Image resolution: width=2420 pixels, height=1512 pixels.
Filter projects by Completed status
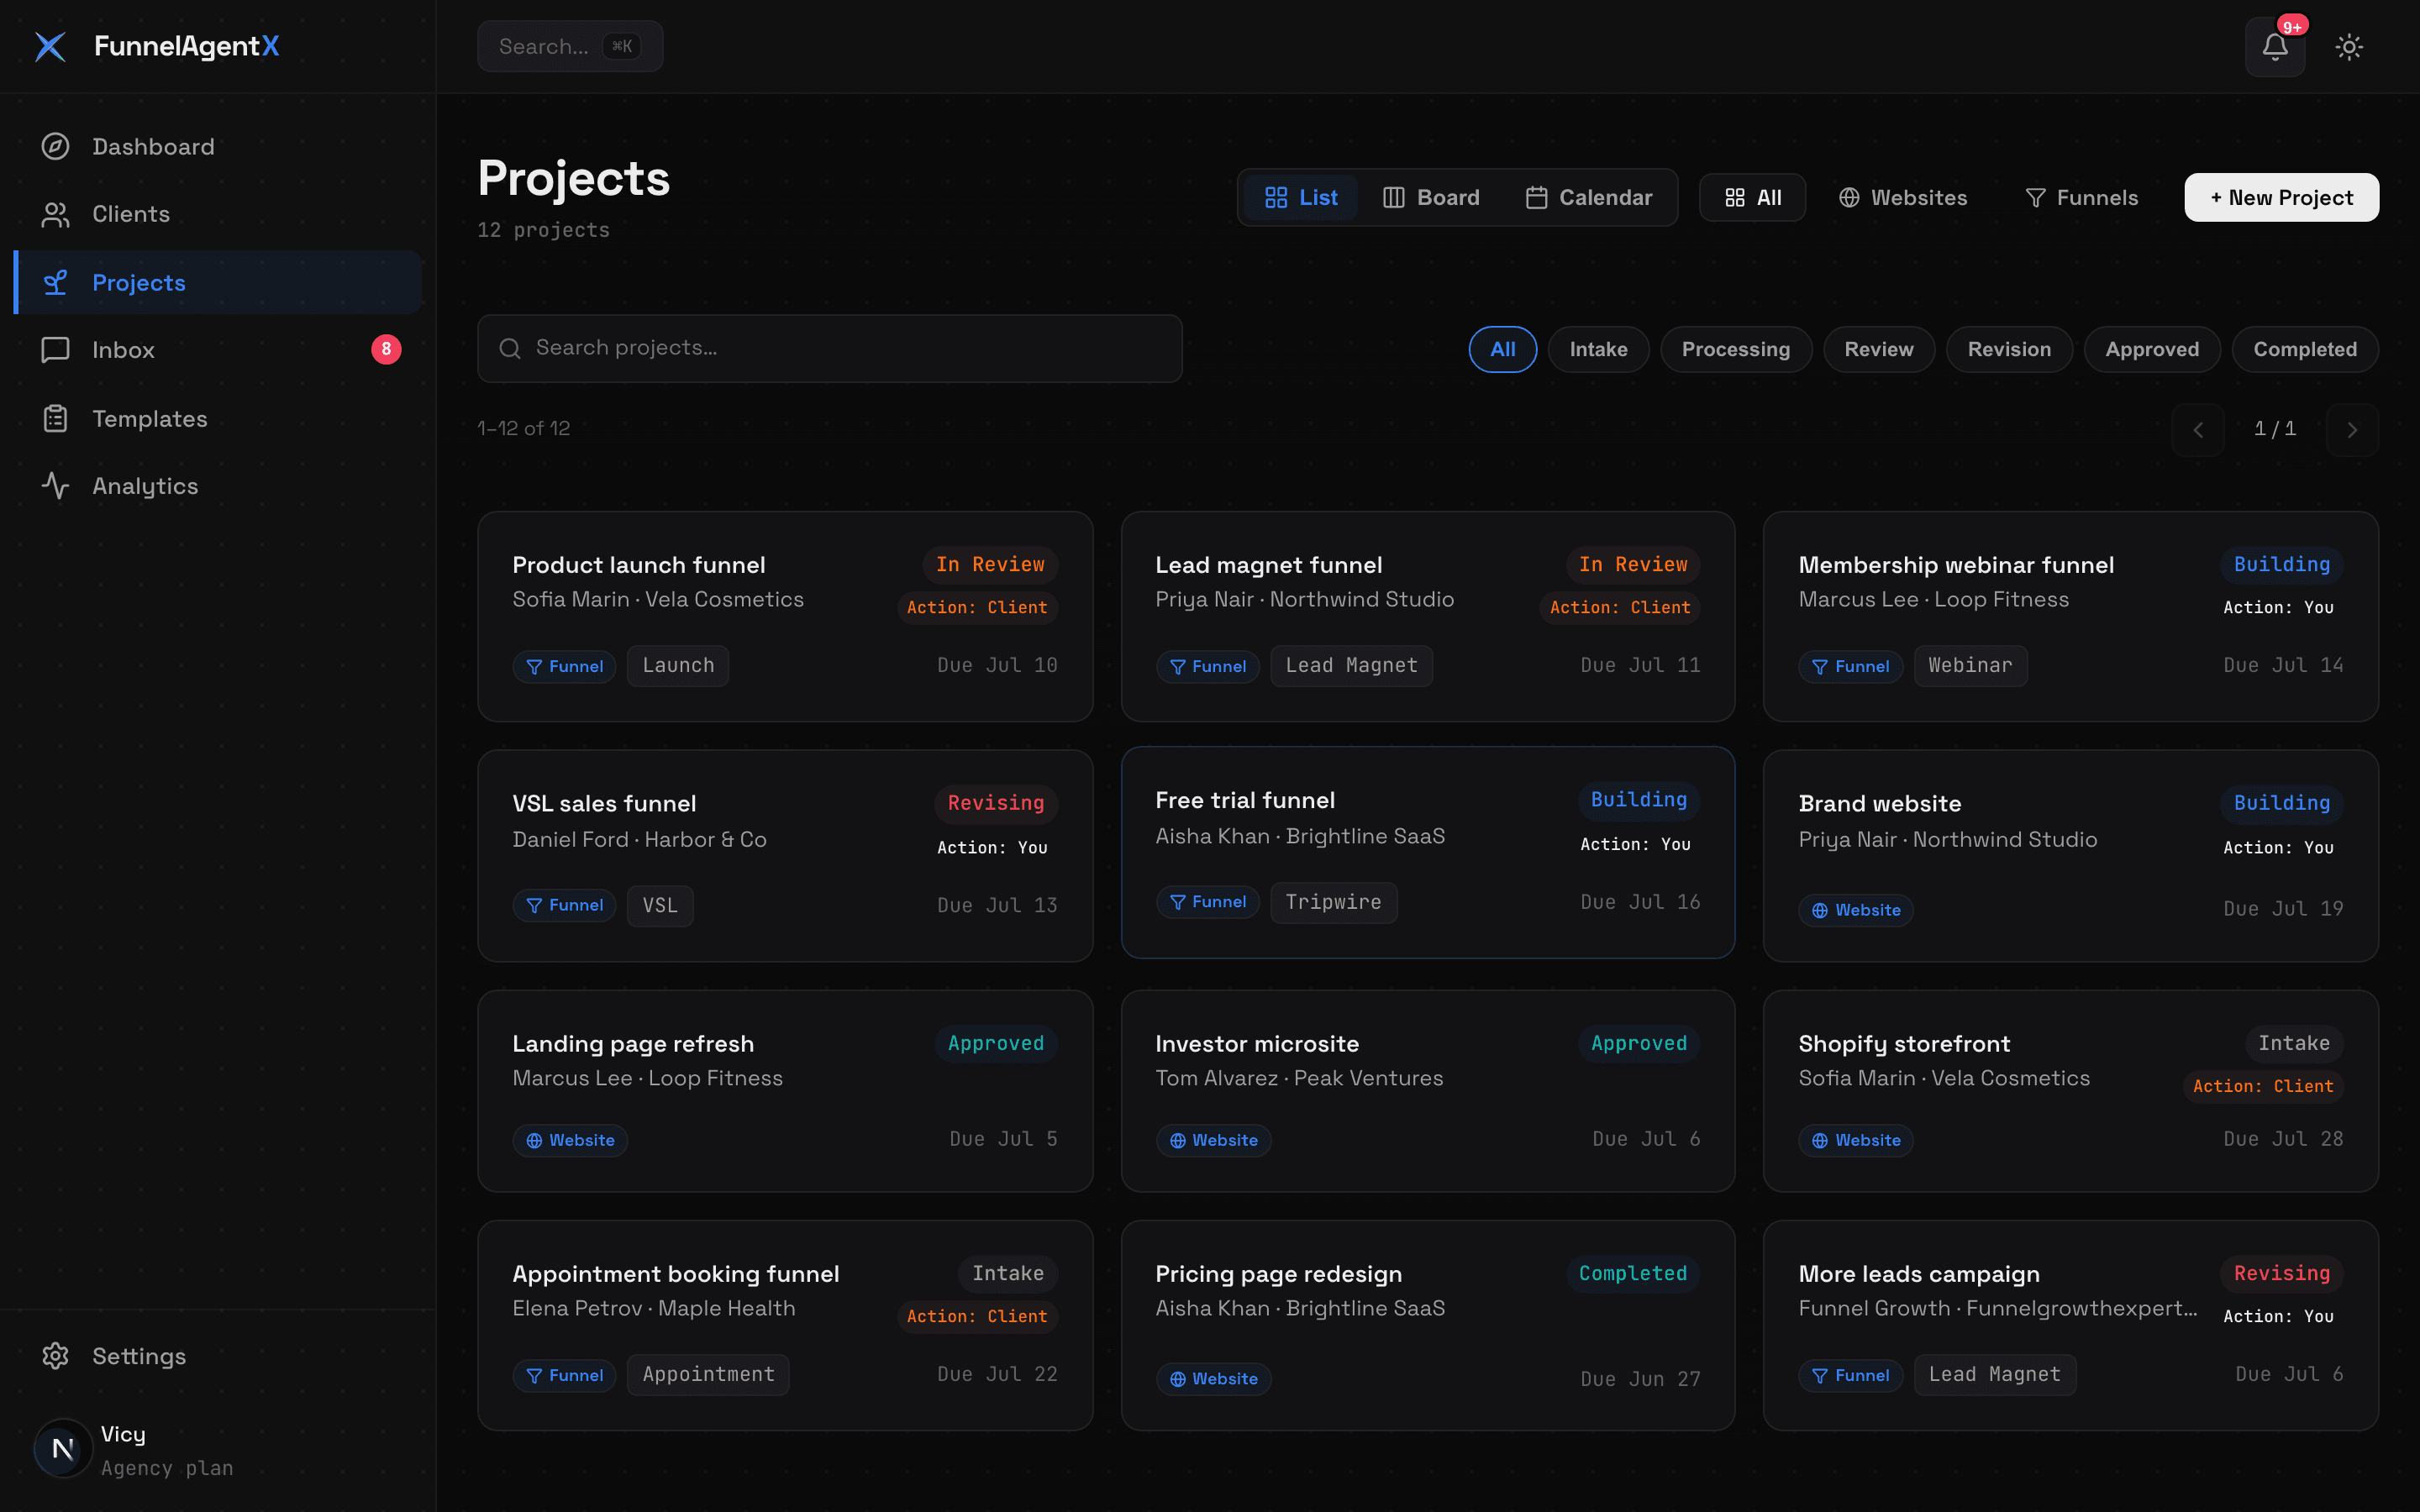click(2305, 349)
